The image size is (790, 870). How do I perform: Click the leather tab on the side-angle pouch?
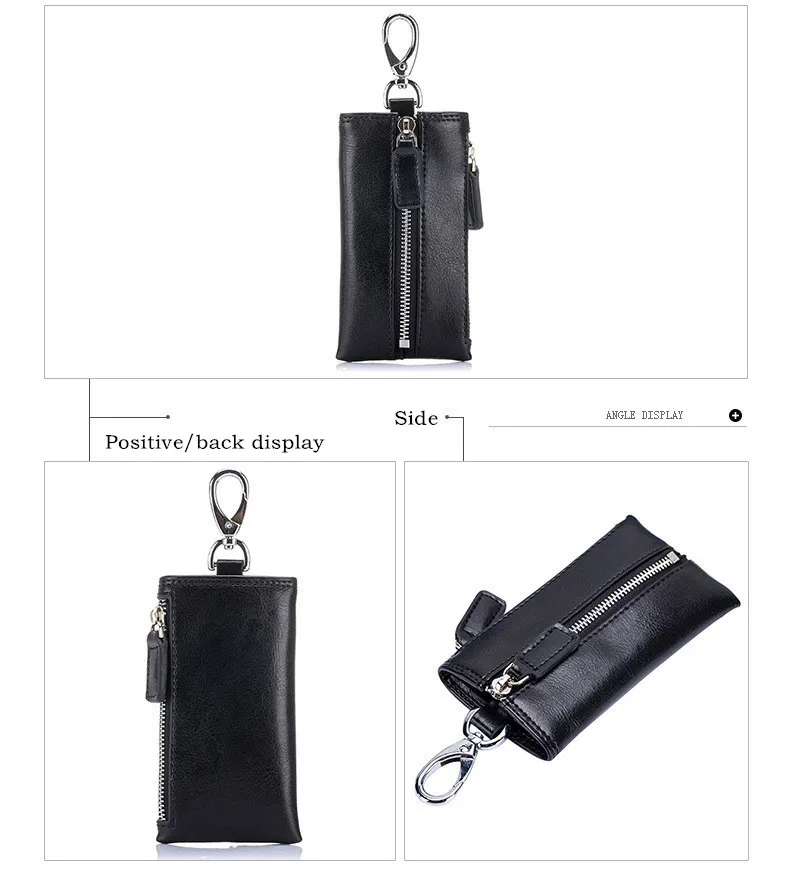coord(478,616)
